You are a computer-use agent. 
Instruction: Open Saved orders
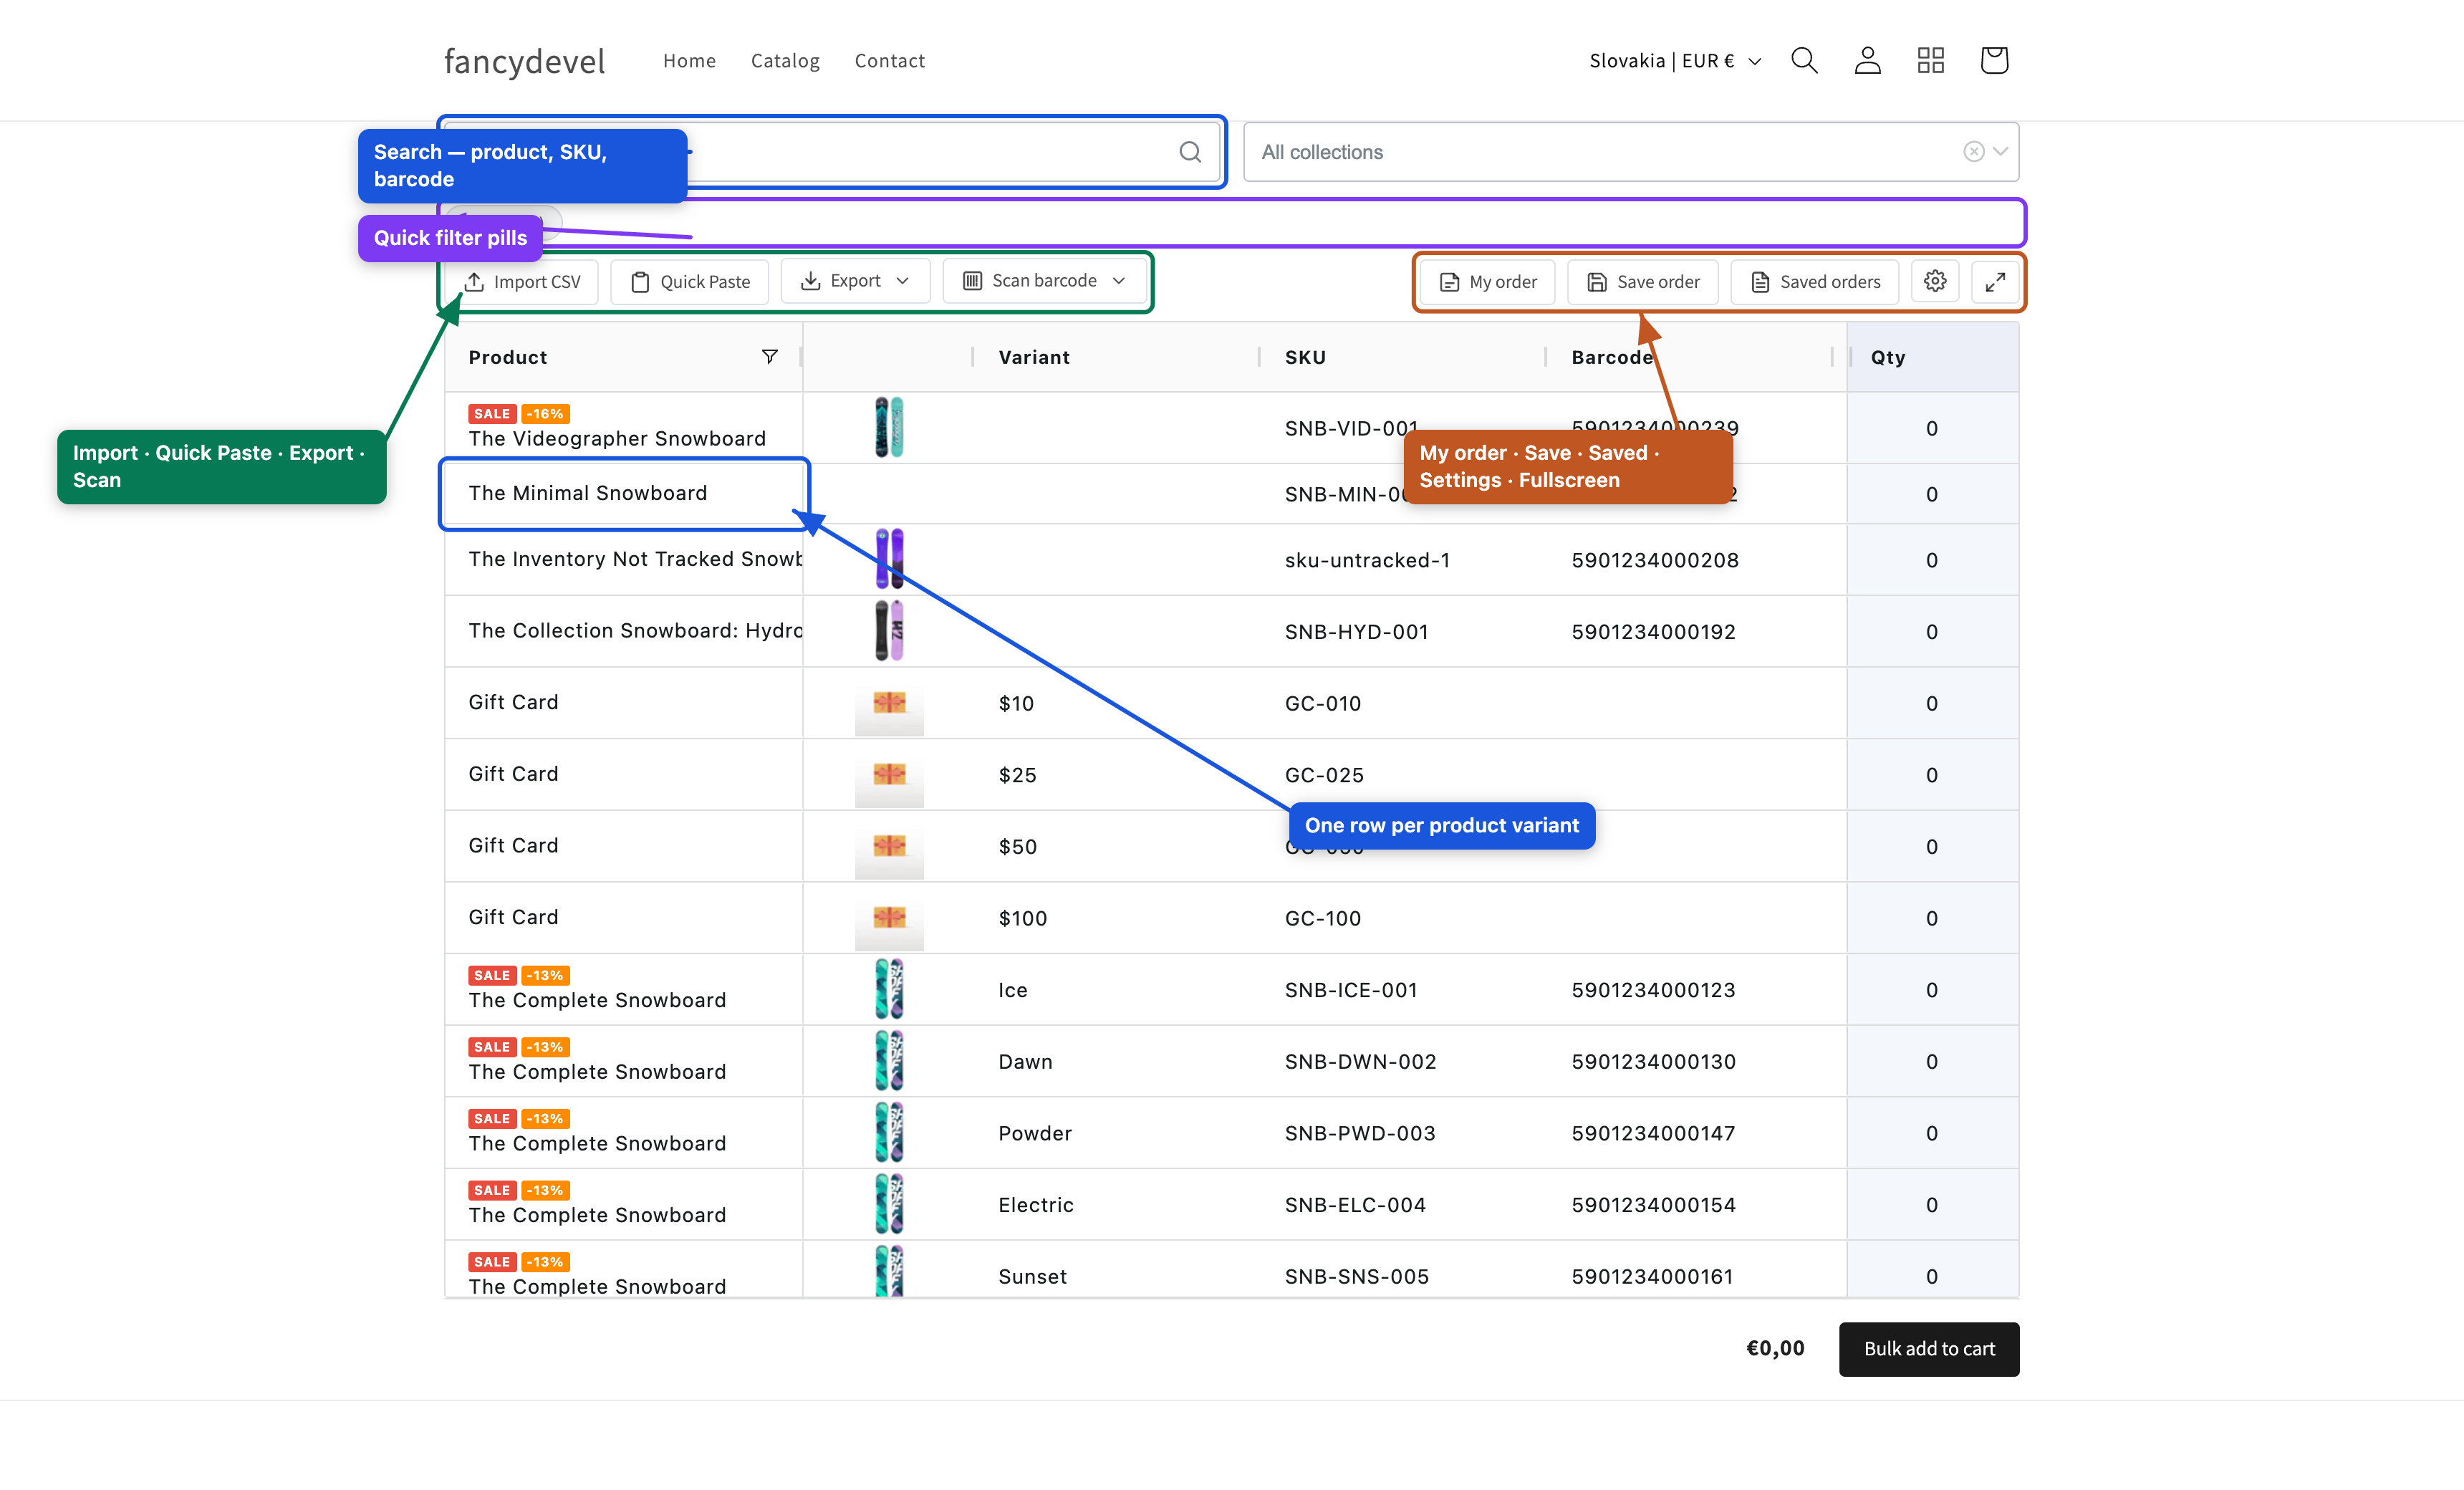1815,282
